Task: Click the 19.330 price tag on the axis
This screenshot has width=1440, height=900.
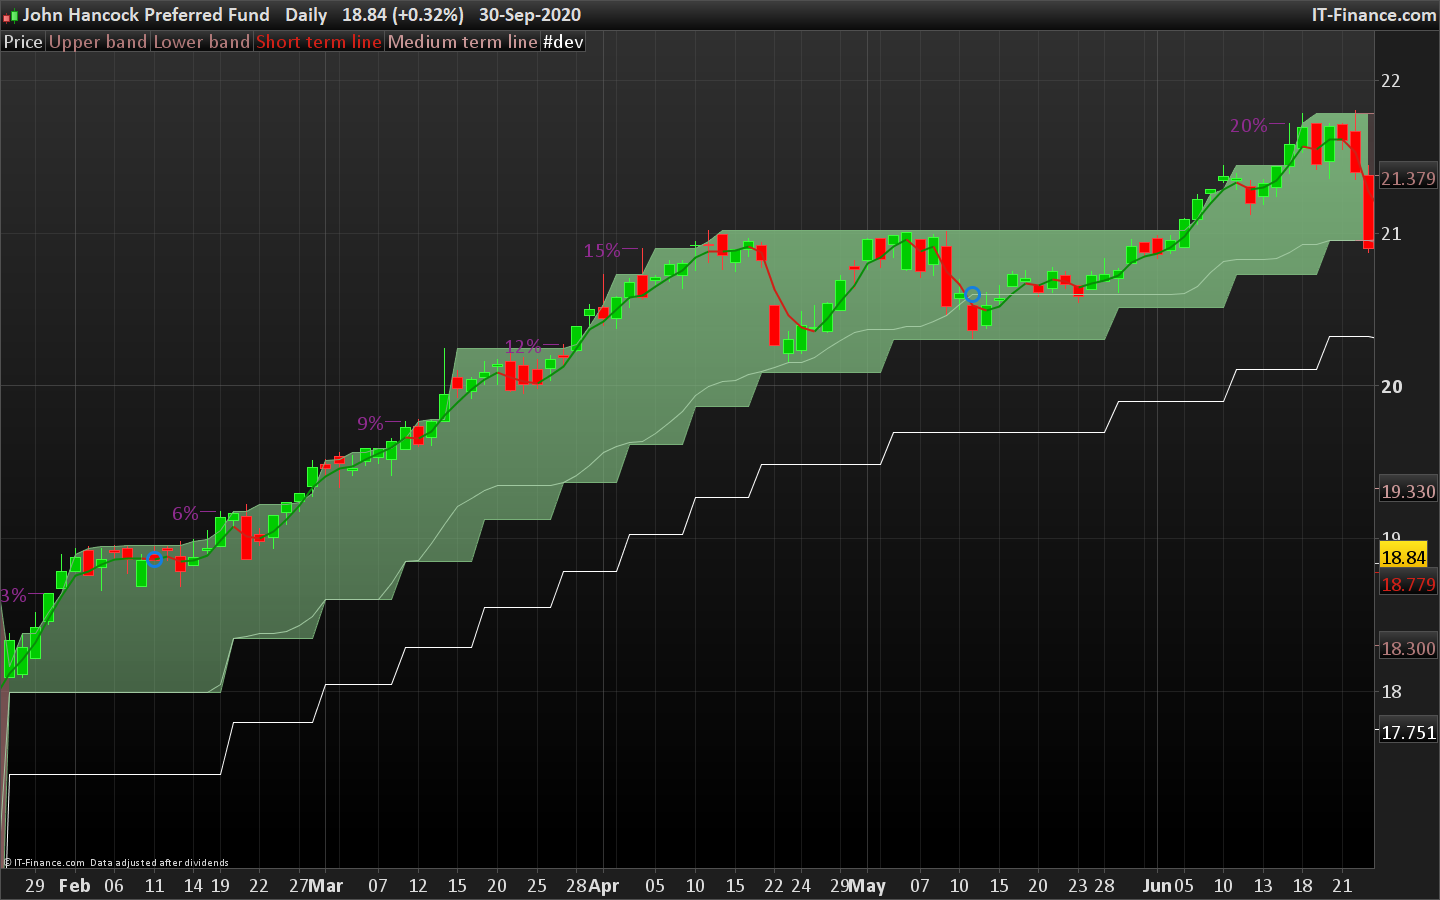Action: point(1408,492)
